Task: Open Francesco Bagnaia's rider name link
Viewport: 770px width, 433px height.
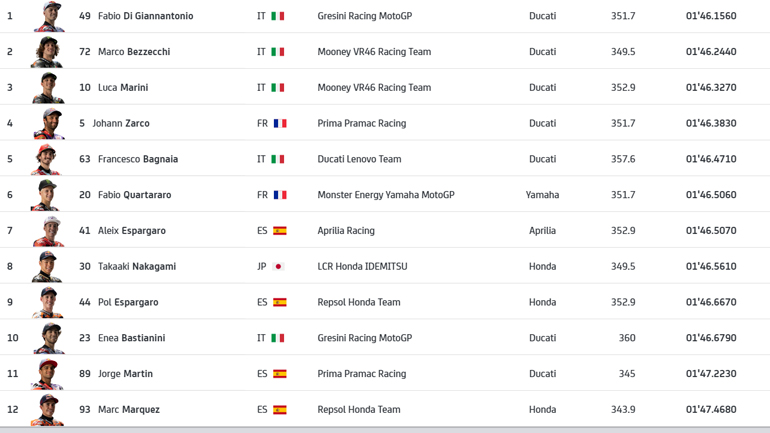Action: coord(137,159)
